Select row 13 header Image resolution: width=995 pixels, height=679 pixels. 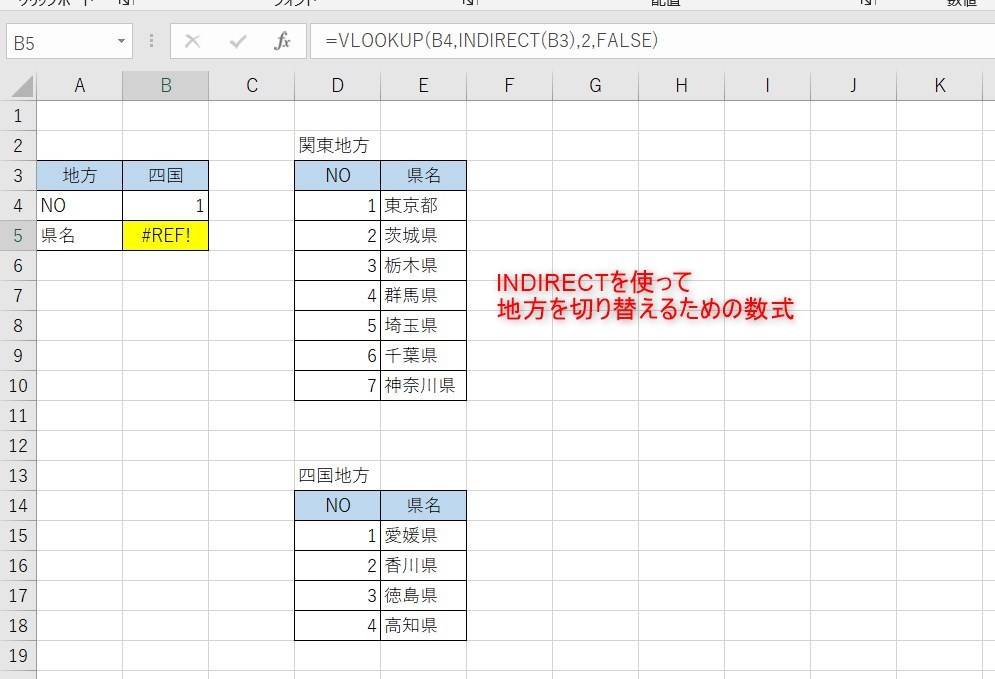[18, 475]
